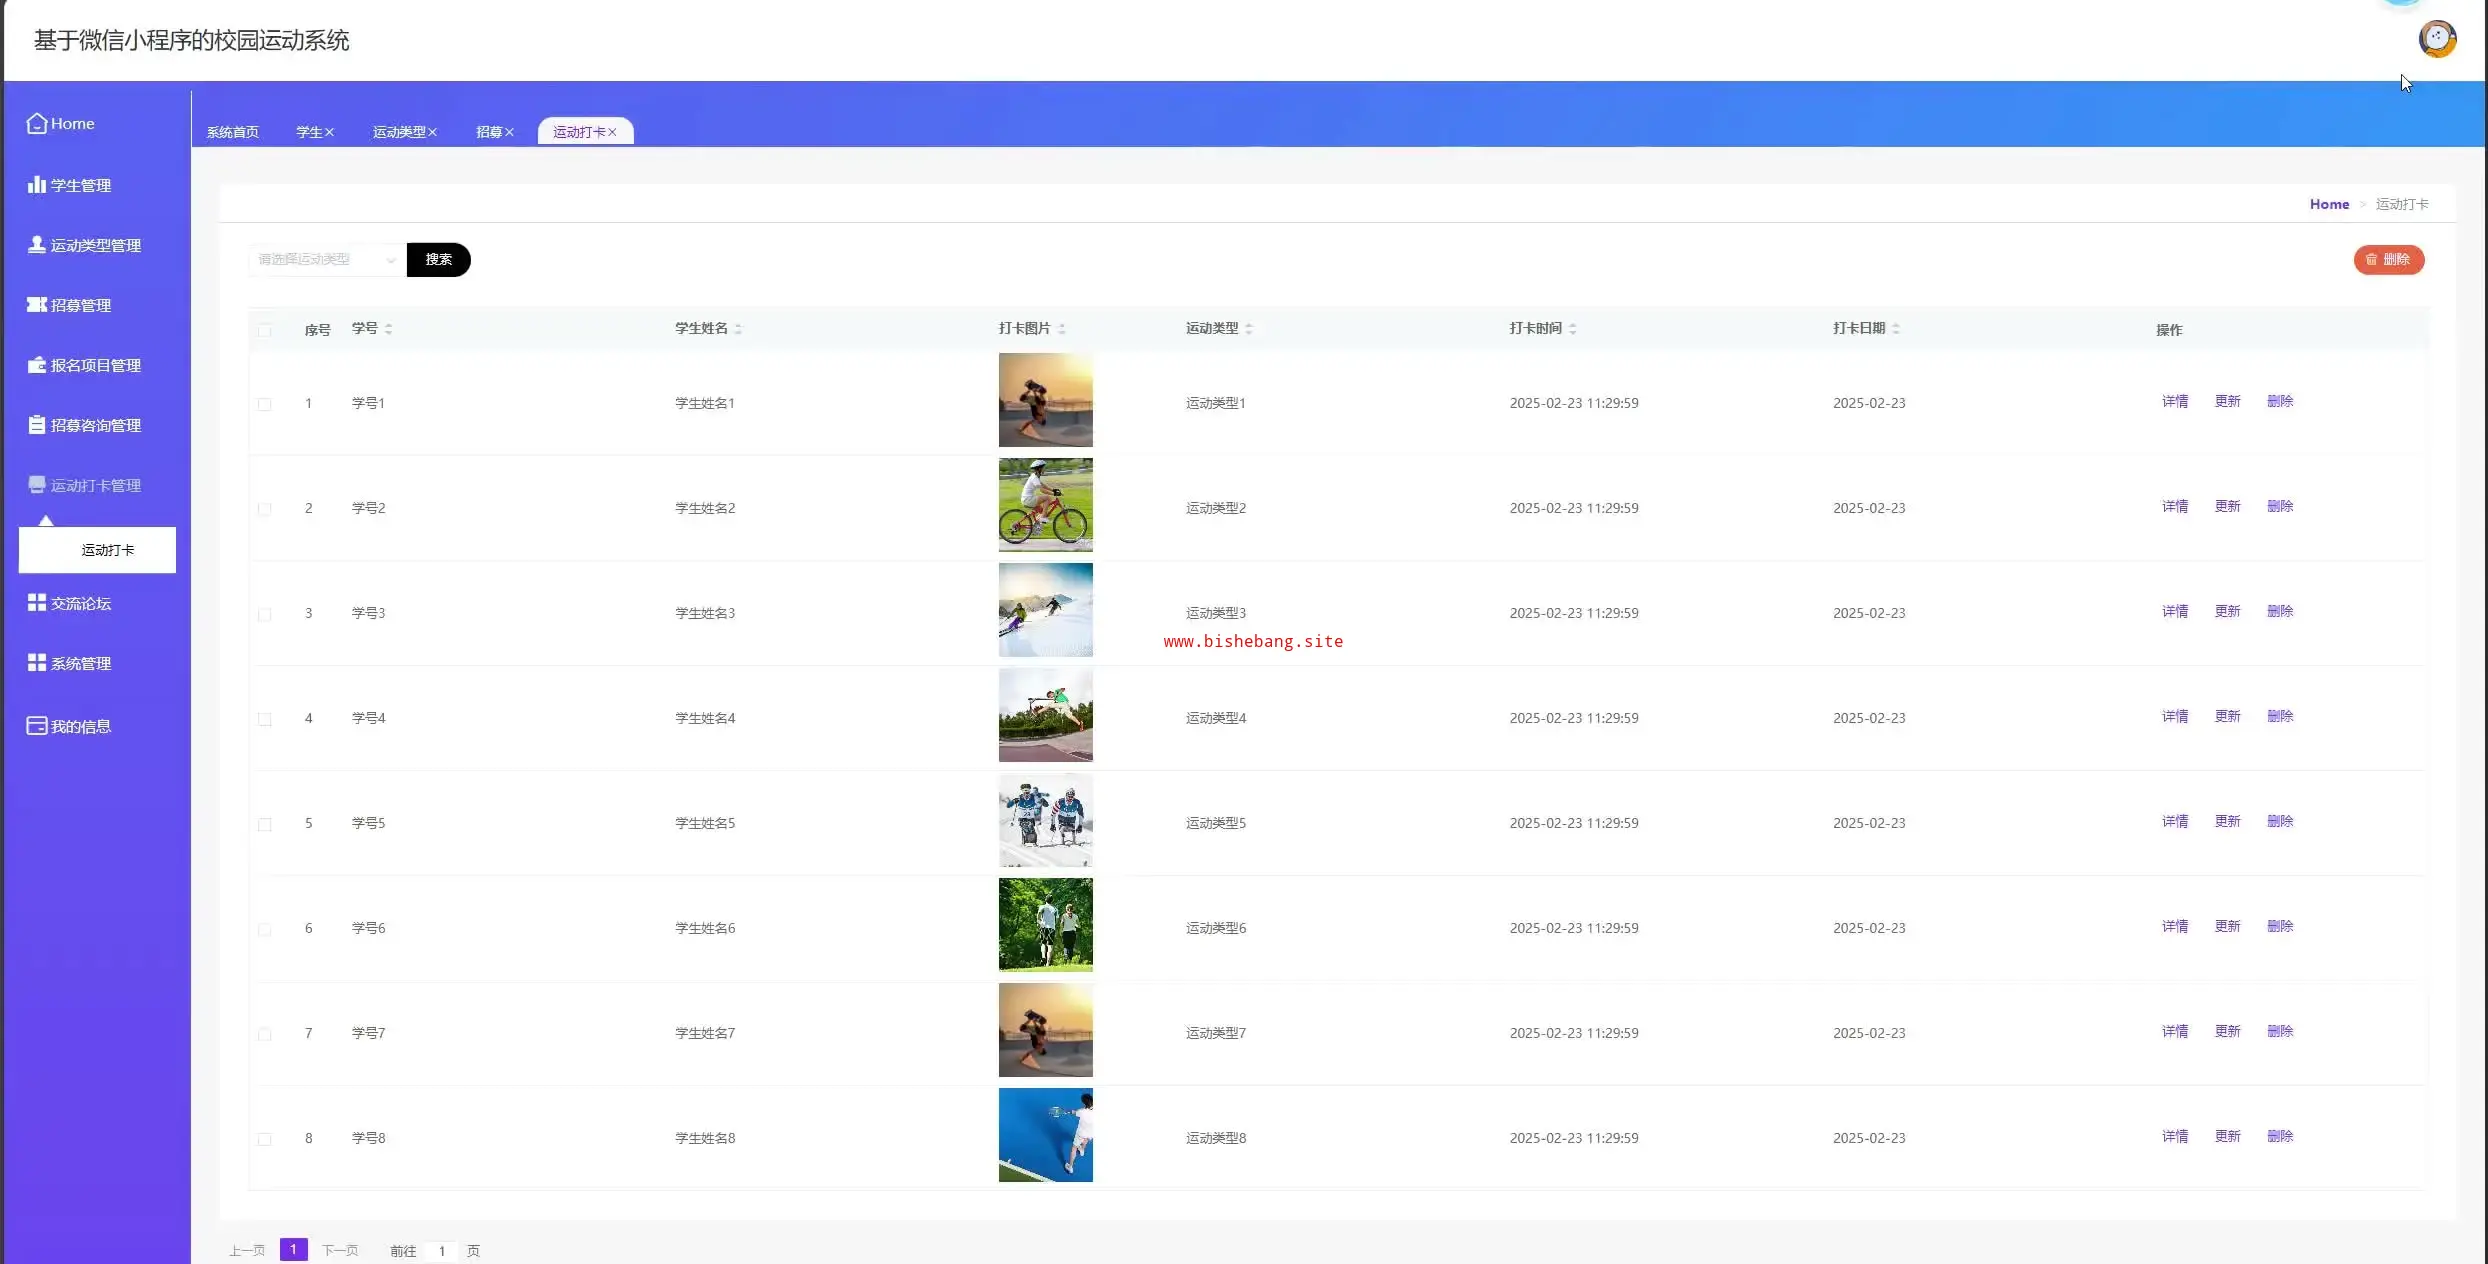Sort by 打卡时间 column arrows
The width and height of the screenshot is (2488, 1264).
point(1573,329)
